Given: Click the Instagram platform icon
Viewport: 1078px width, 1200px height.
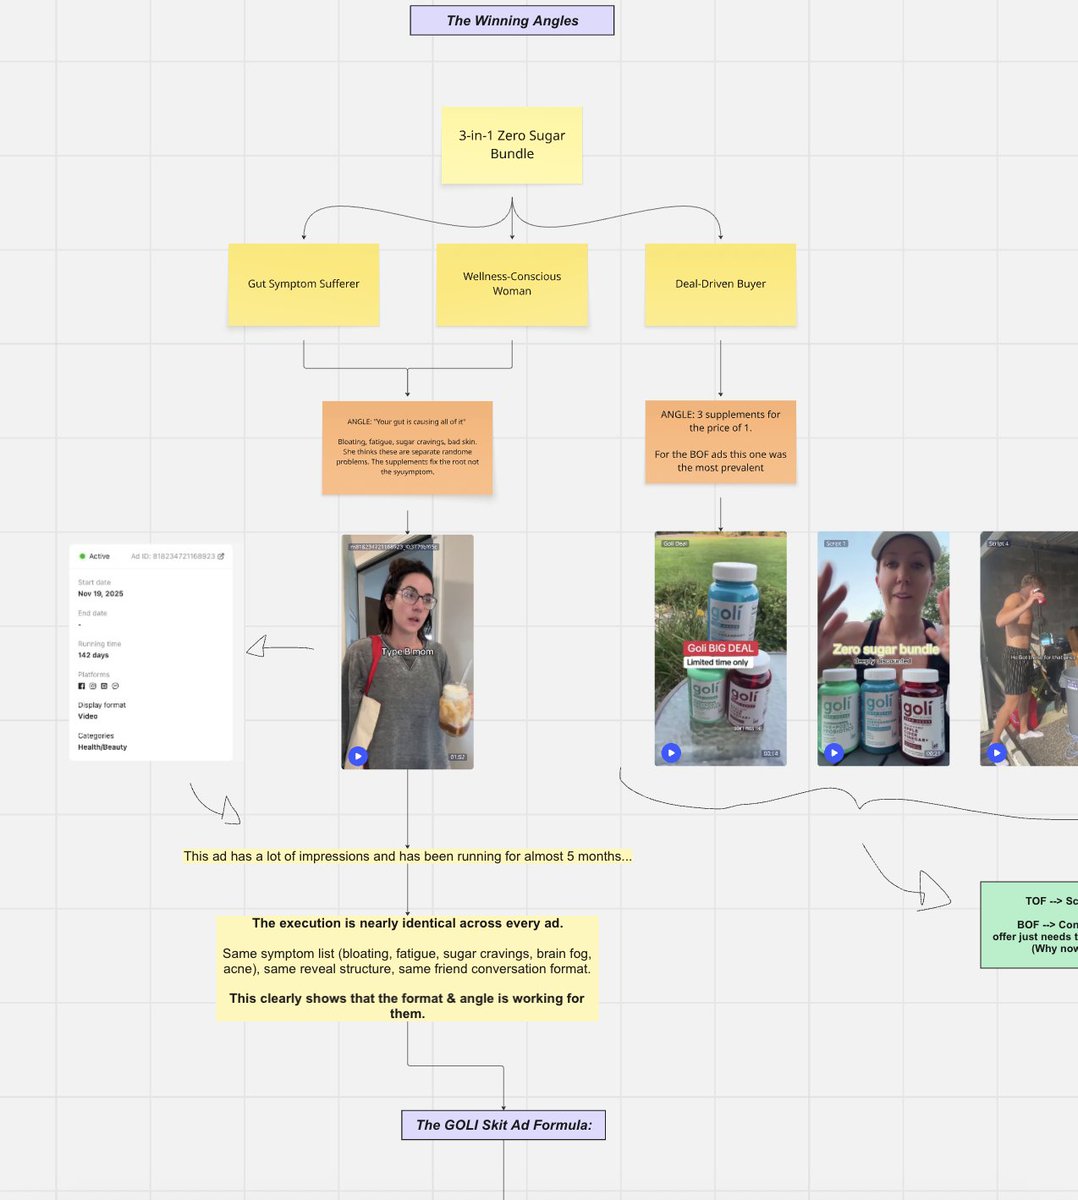Looking at the screenshot, I should click(x=93, y=686).
